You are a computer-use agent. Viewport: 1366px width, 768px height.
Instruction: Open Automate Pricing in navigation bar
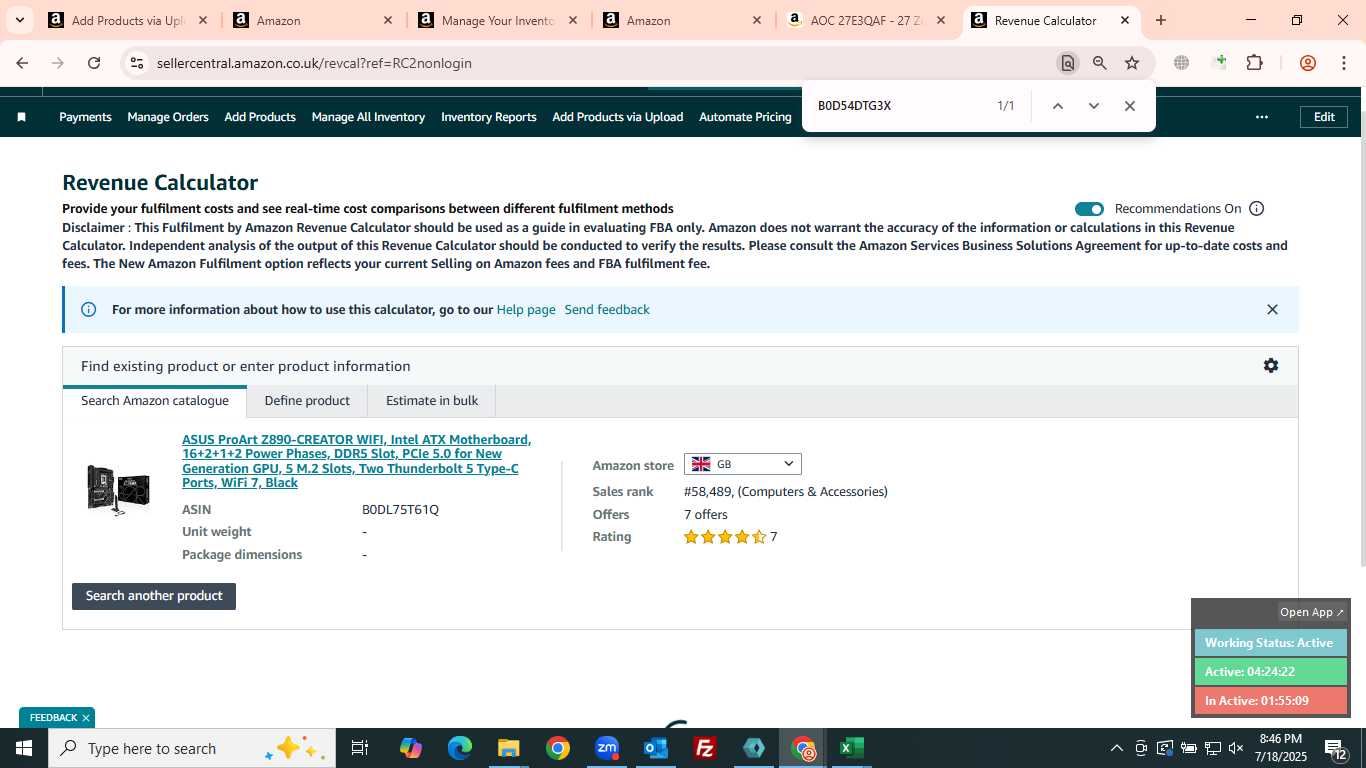click(x=745, y=117)
